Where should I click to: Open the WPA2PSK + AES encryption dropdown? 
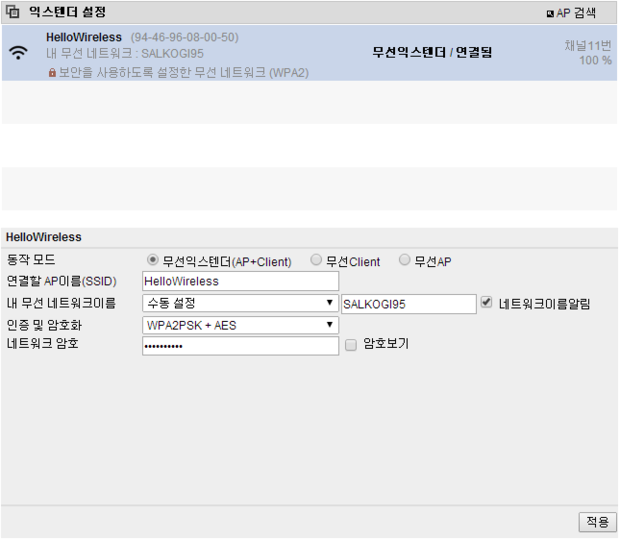(x=240, y=325)
